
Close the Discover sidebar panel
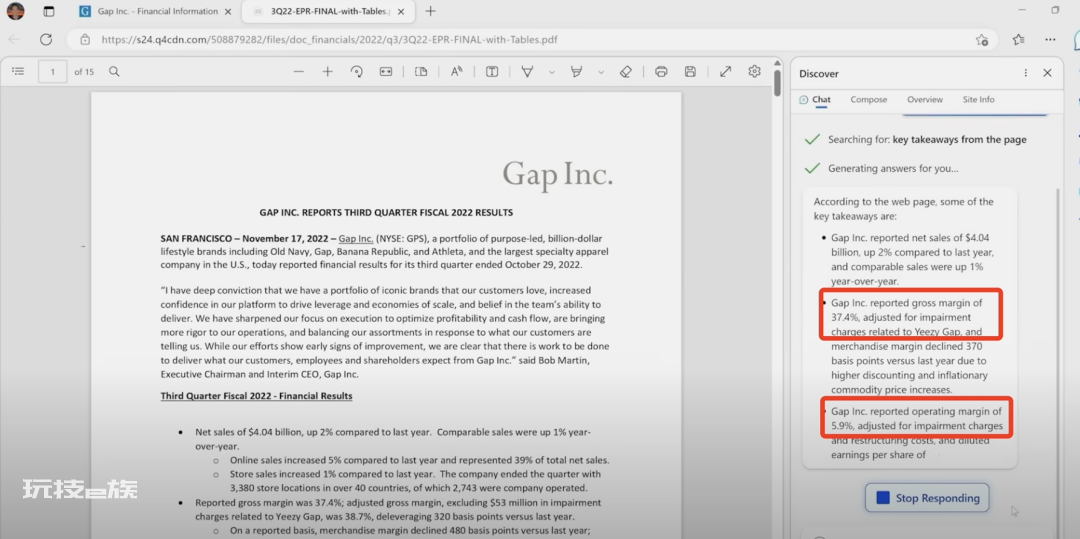point(1048,73)
